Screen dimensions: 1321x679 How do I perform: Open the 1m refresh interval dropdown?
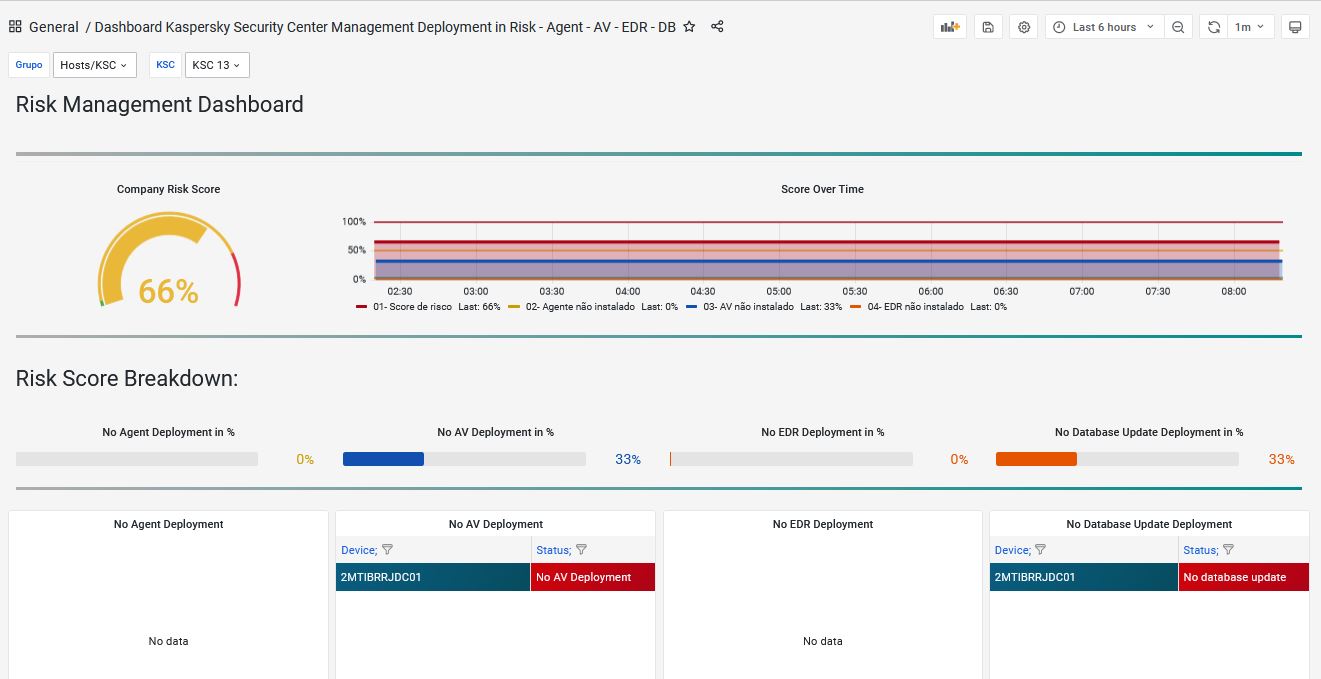(x=1250, y=27)
